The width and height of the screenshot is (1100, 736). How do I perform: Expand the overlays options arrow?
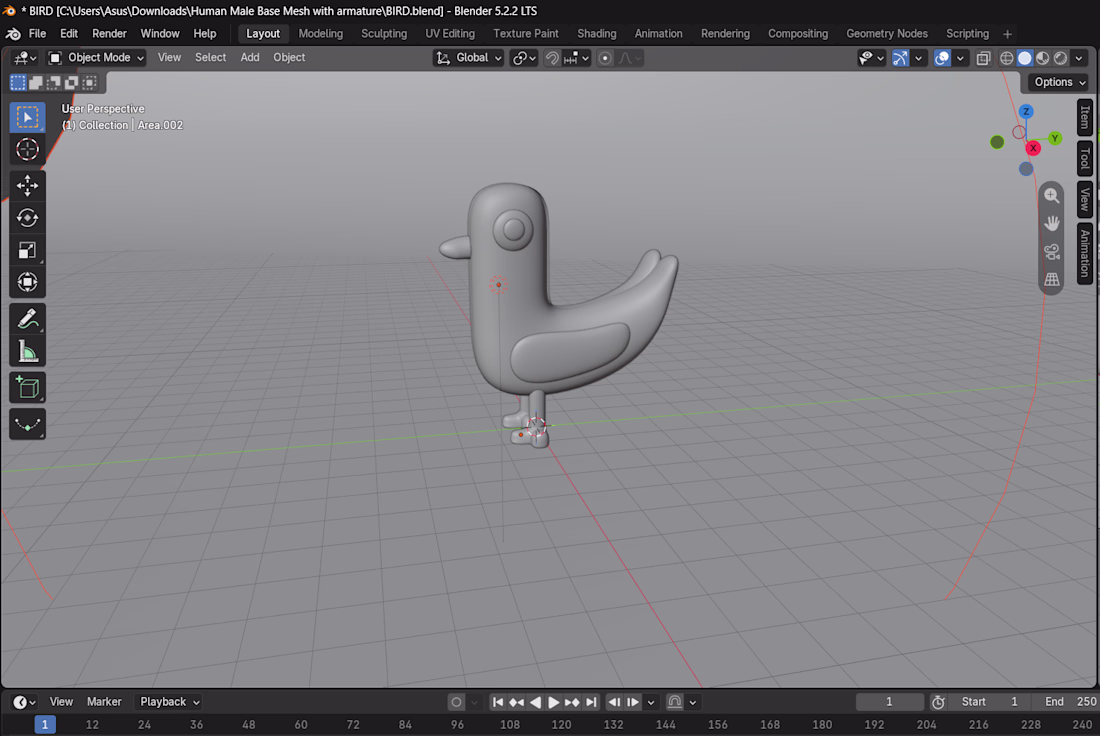(x=960, y=58)
